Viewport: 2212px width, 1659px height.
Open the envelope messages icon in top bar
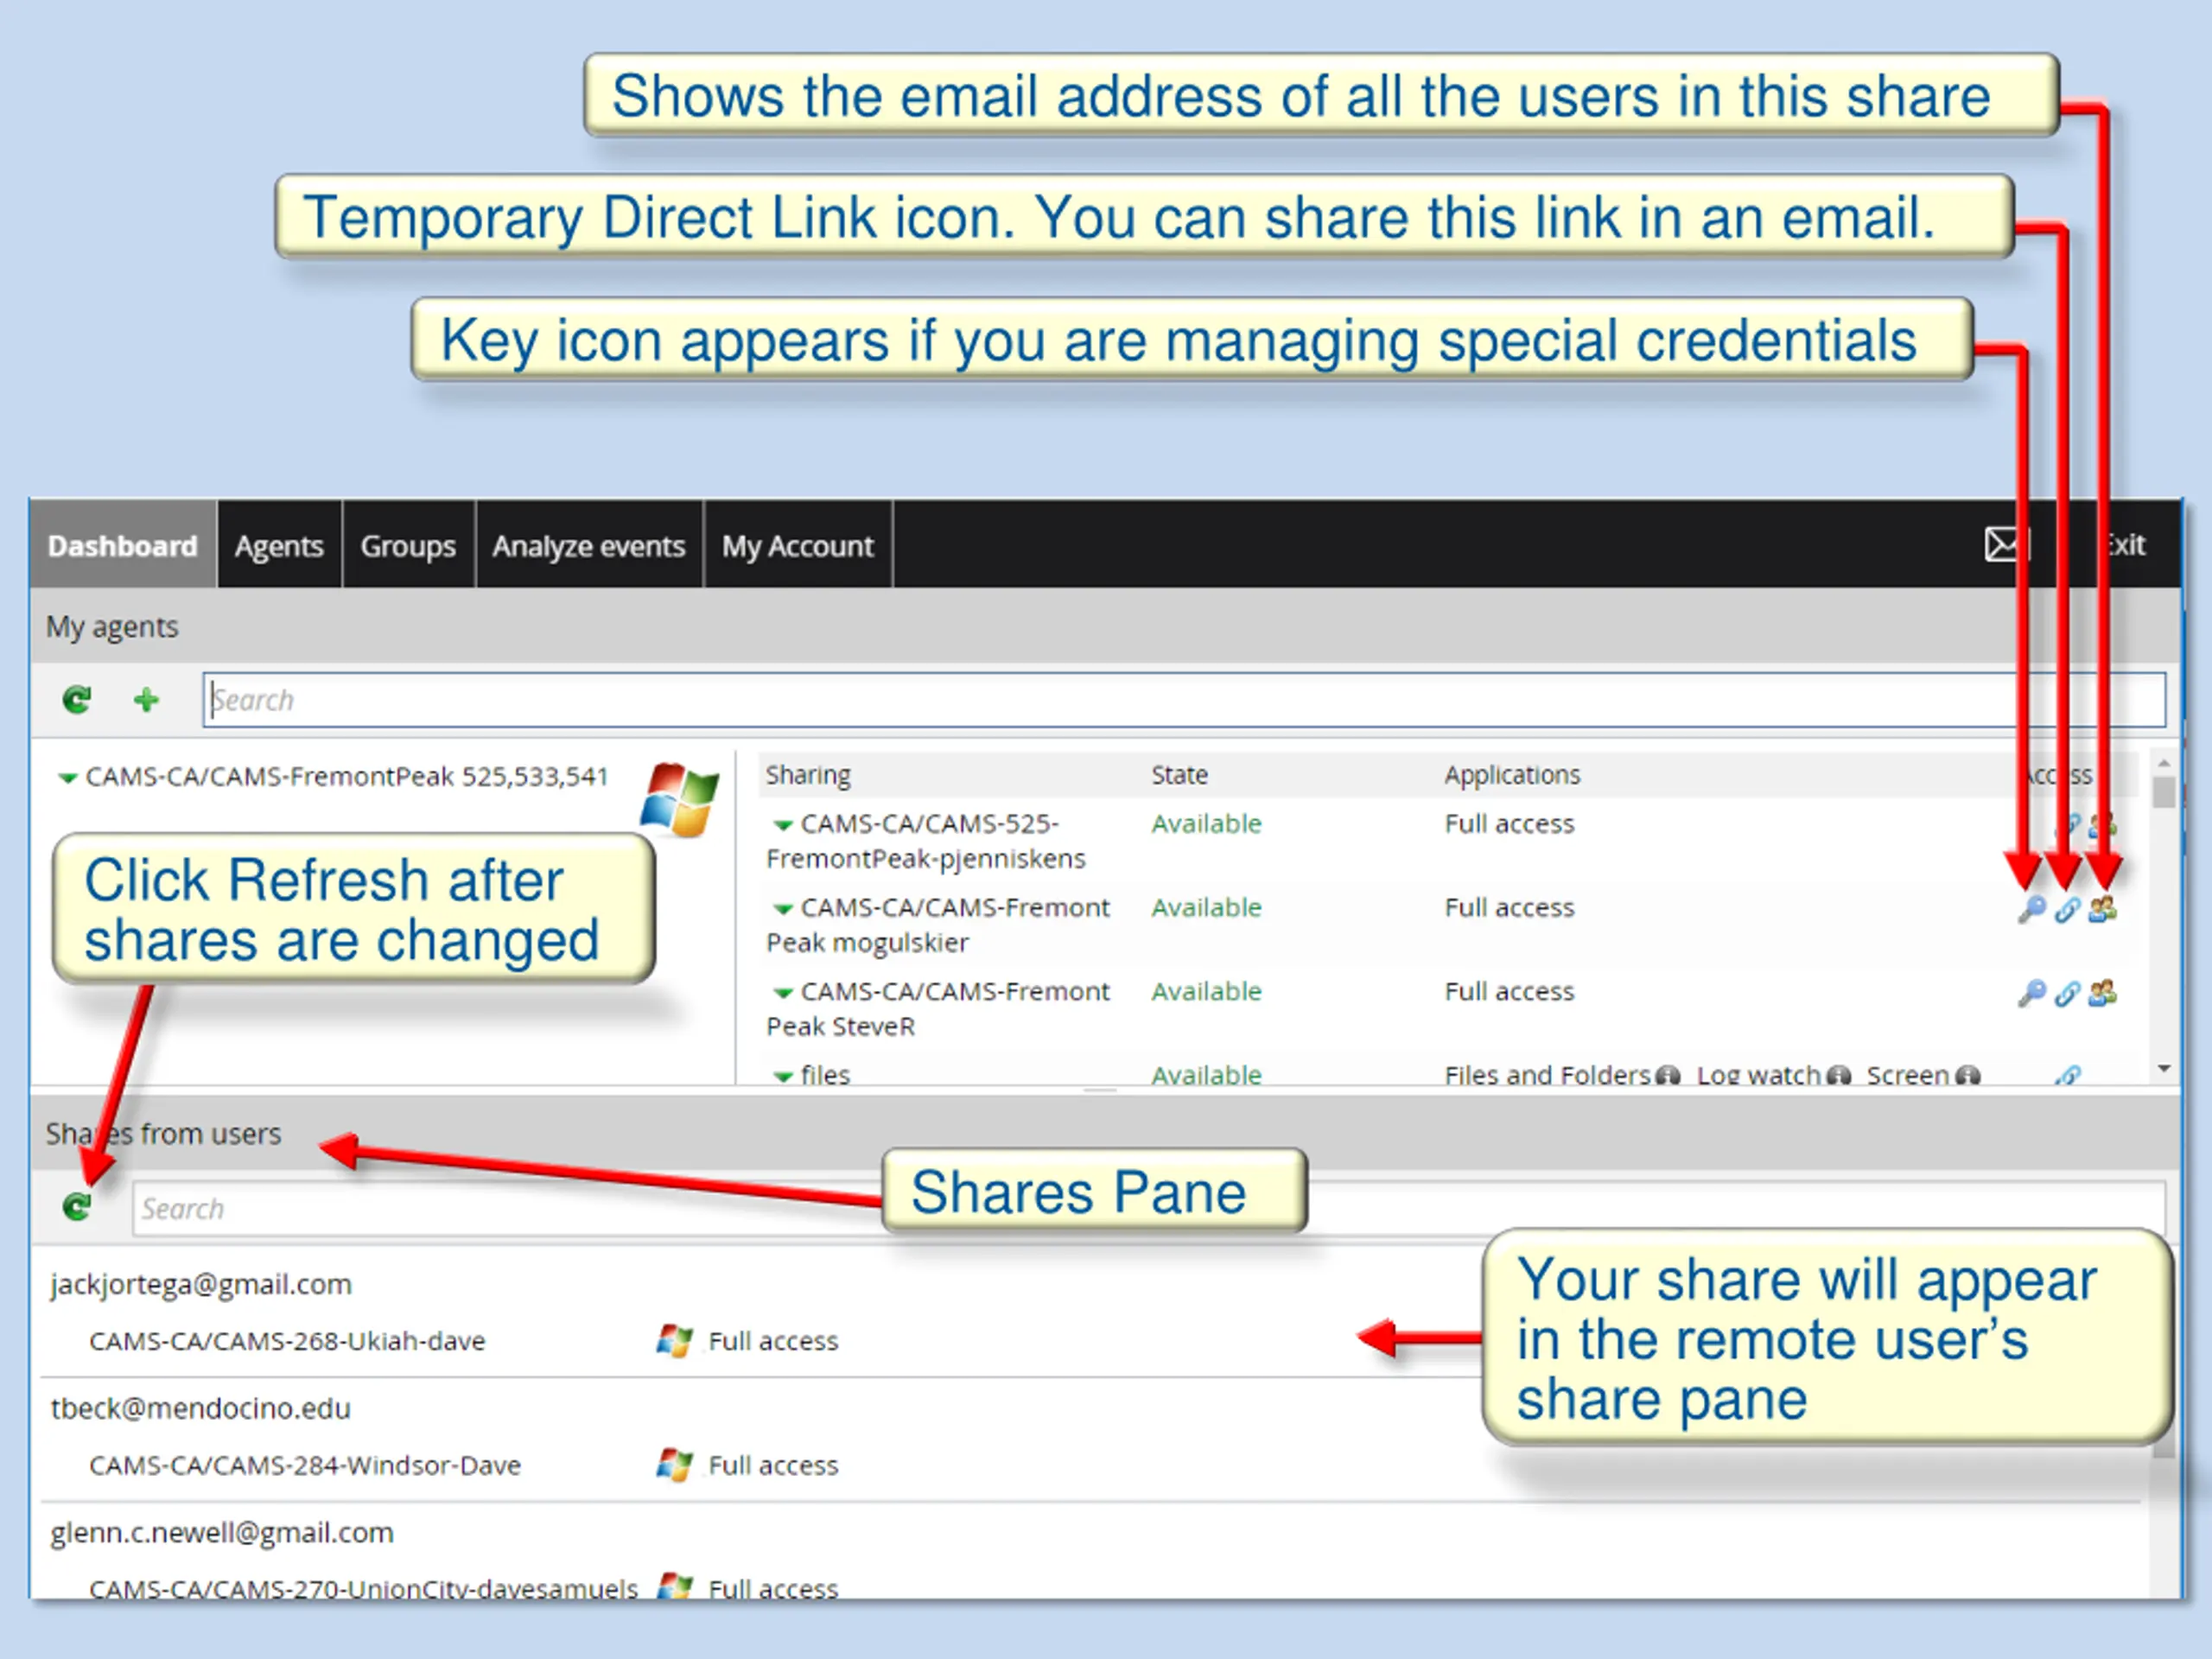[2001, 545]
